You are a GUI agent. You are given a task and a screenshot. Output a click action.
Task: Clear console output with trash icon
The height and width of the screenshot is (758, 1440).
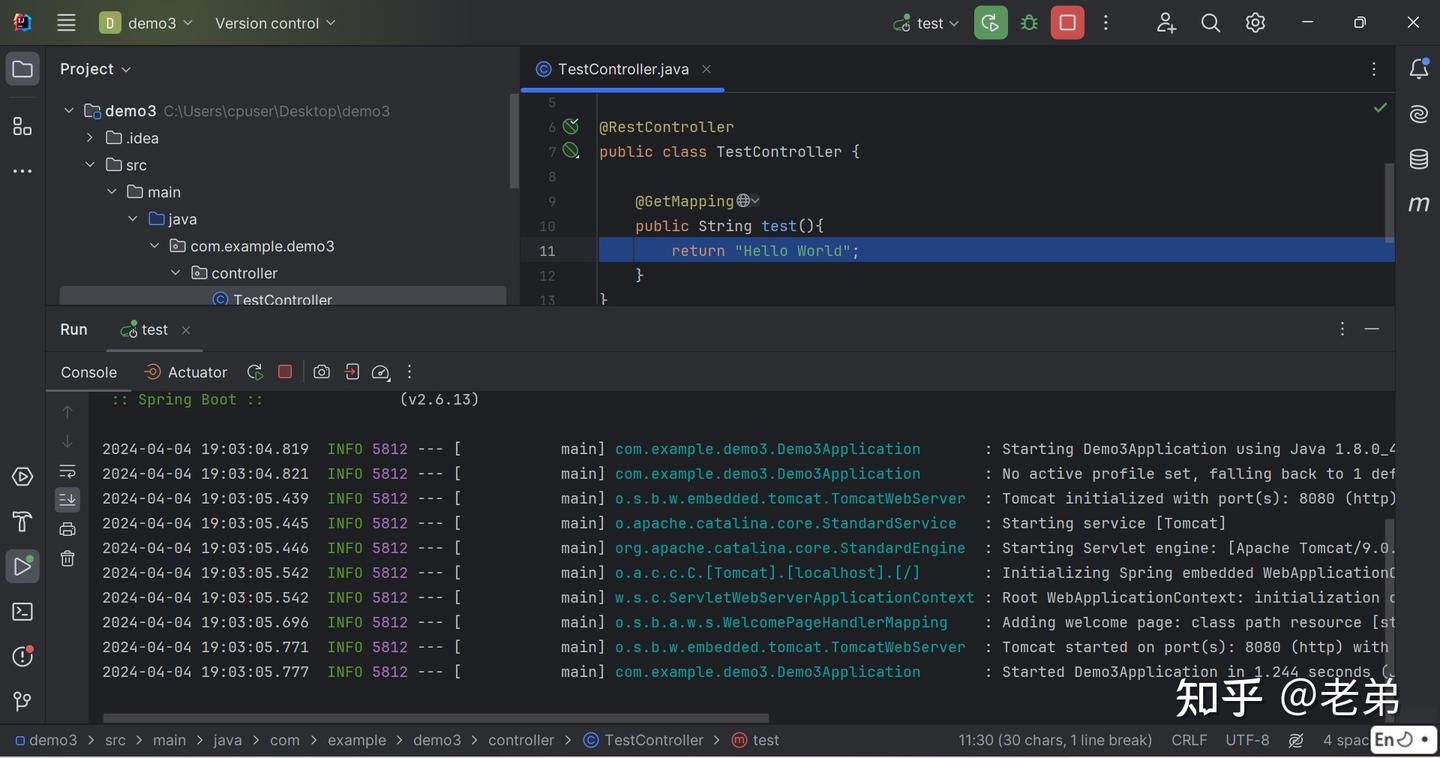[67, 559]
